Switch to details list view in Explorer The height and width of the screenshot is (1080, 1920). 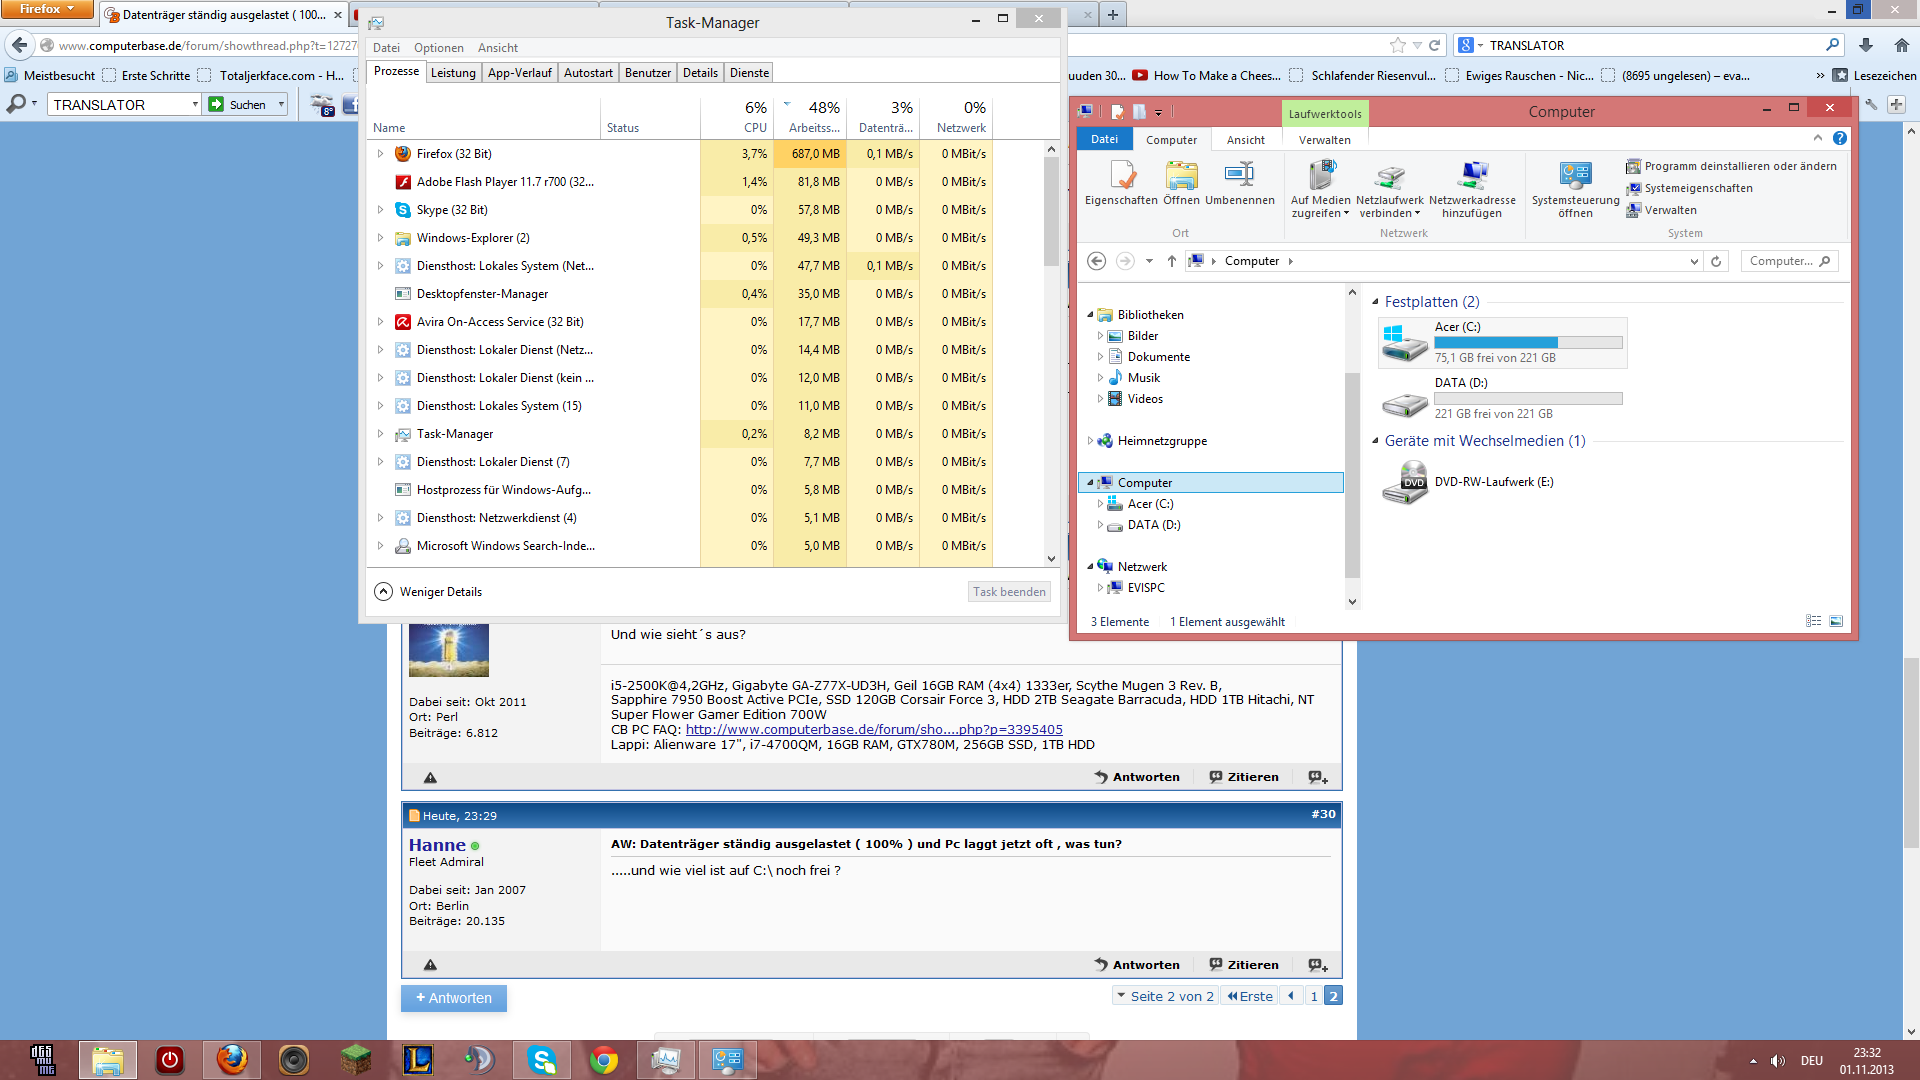(x=1813, y=621)
